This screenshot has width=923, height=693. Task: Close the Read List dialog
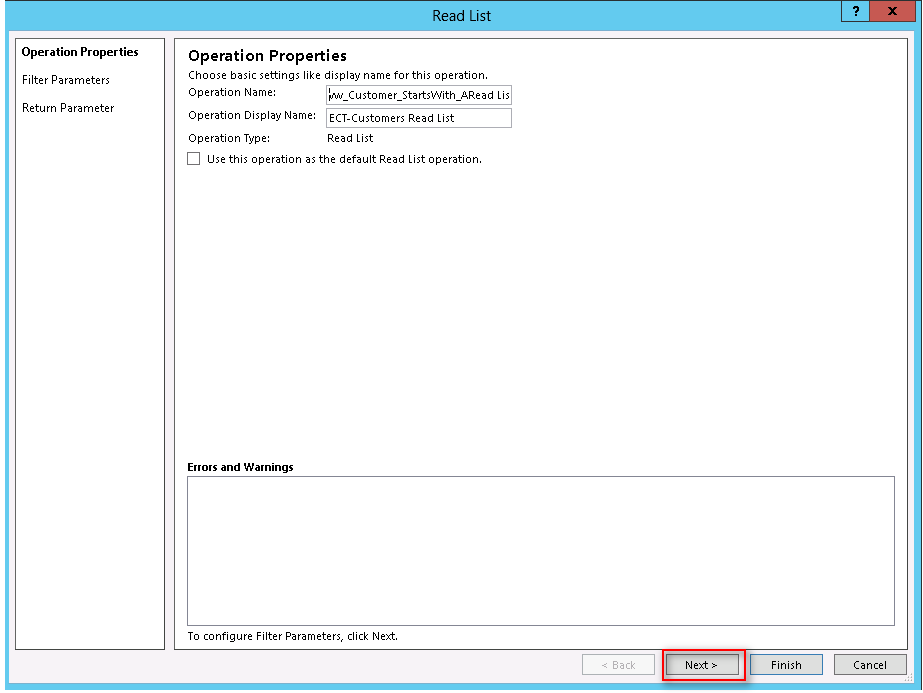pos(891,11)
